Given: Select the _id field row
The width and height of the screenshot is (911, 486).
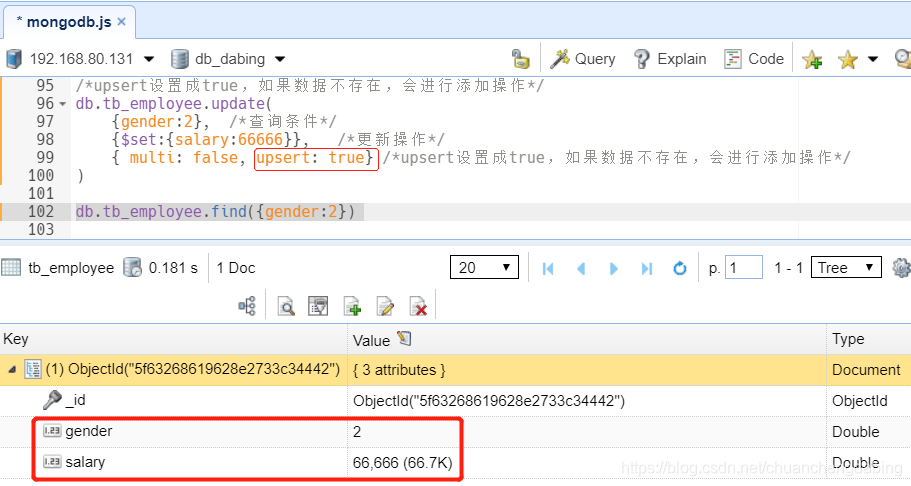Looking at the screenshot, I should click(456, 401).
